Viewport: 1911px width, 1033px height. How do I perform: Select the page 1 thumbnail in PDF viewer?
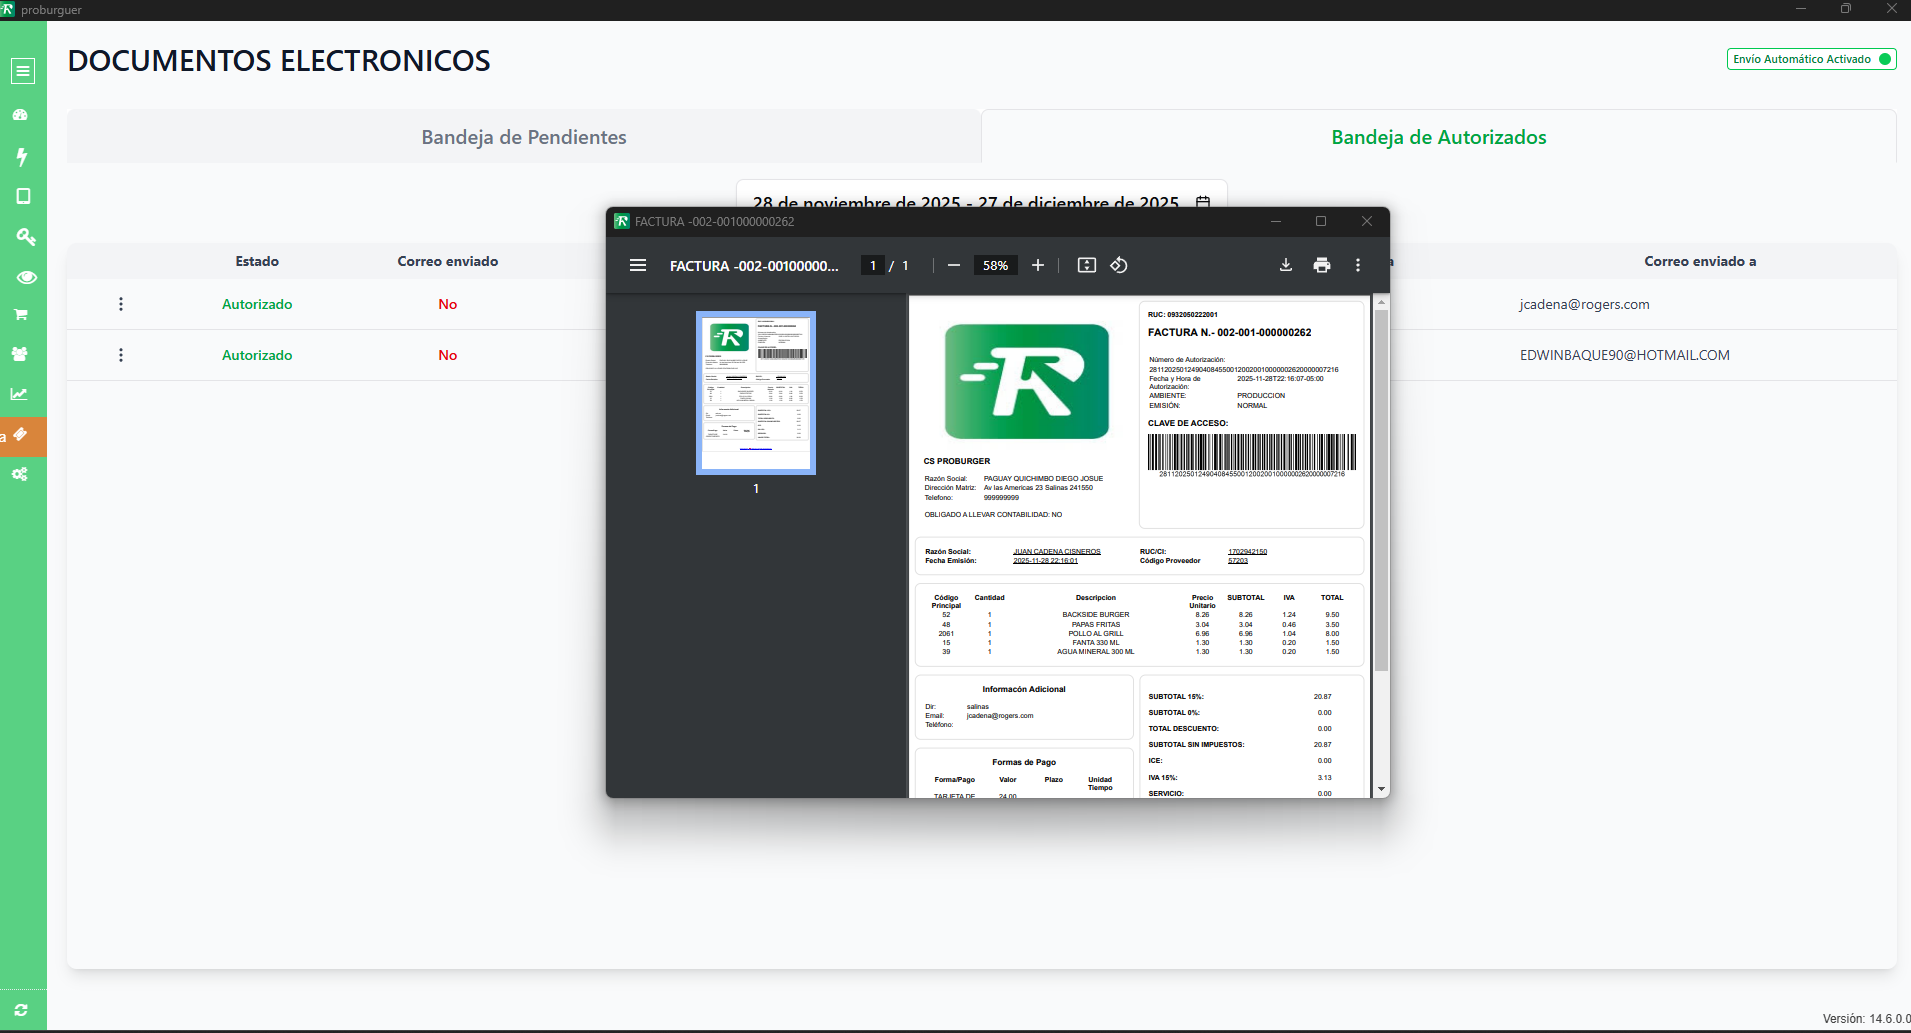[756, 392]
